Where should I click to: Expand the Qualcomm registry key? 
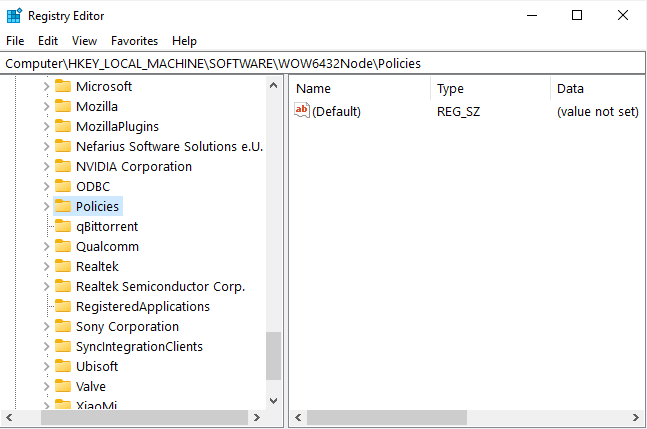click(46, 246)
